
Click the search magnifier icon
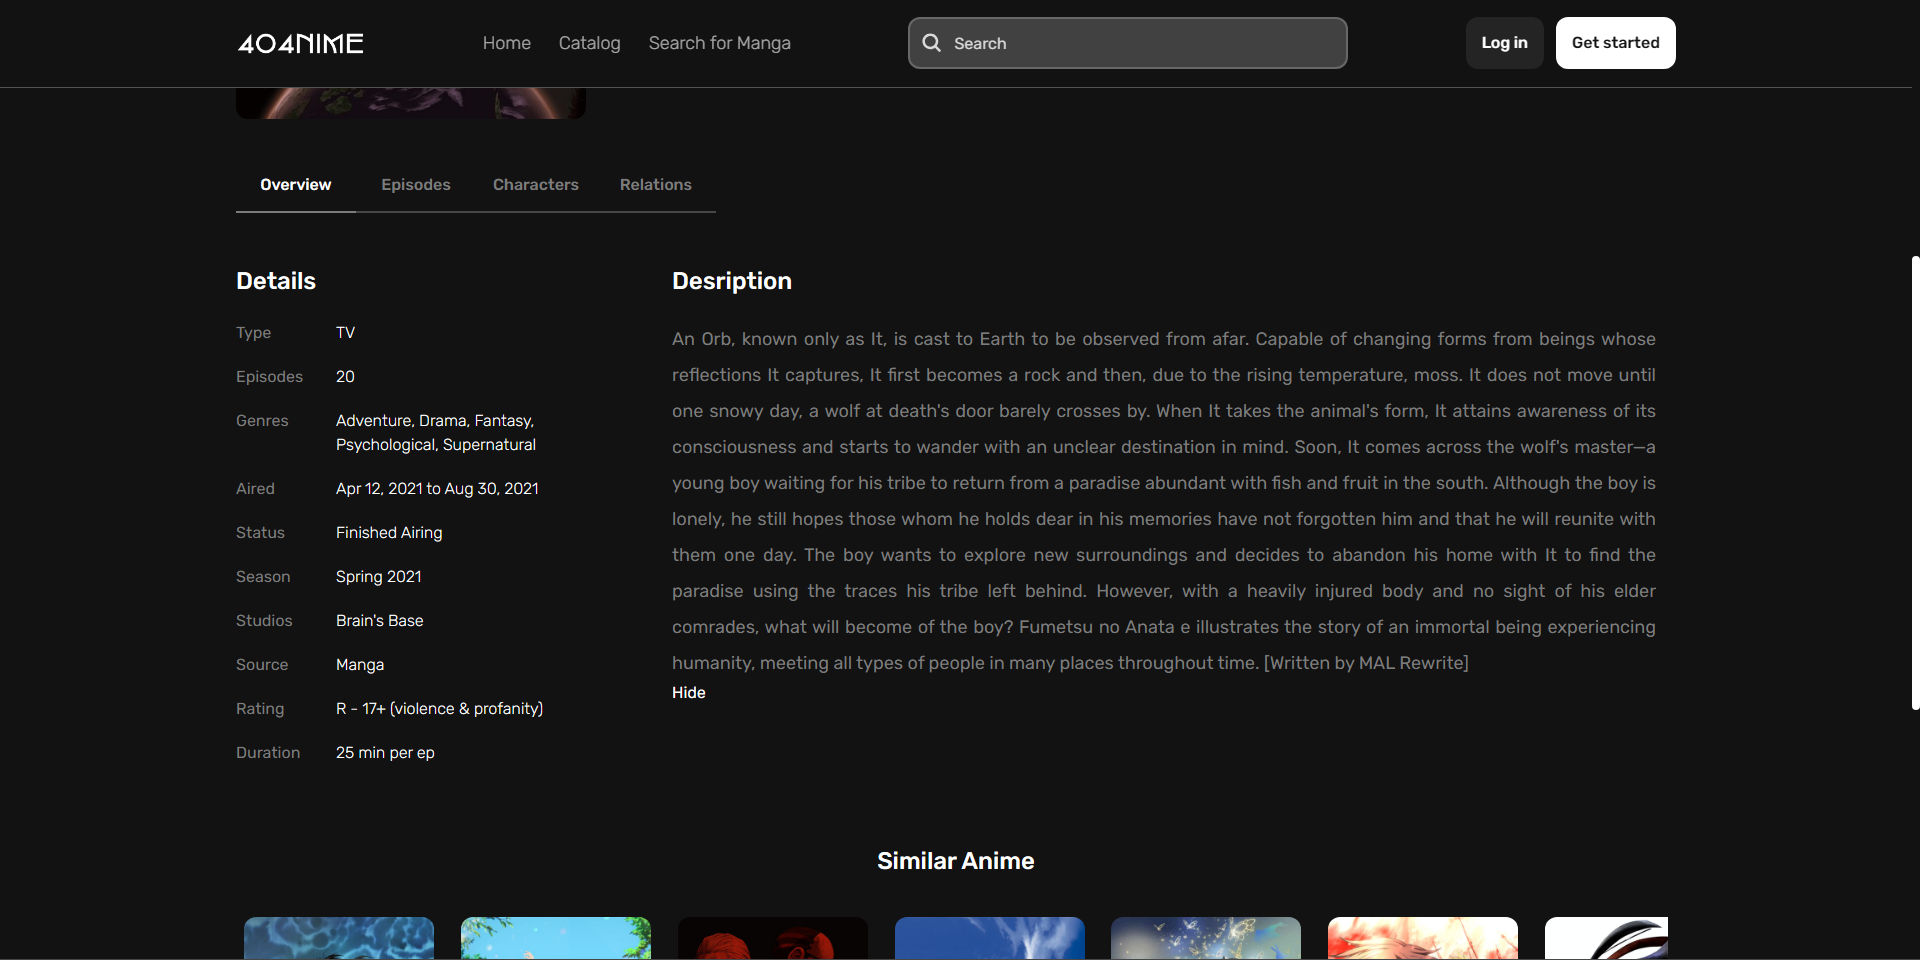click(932, 43)
